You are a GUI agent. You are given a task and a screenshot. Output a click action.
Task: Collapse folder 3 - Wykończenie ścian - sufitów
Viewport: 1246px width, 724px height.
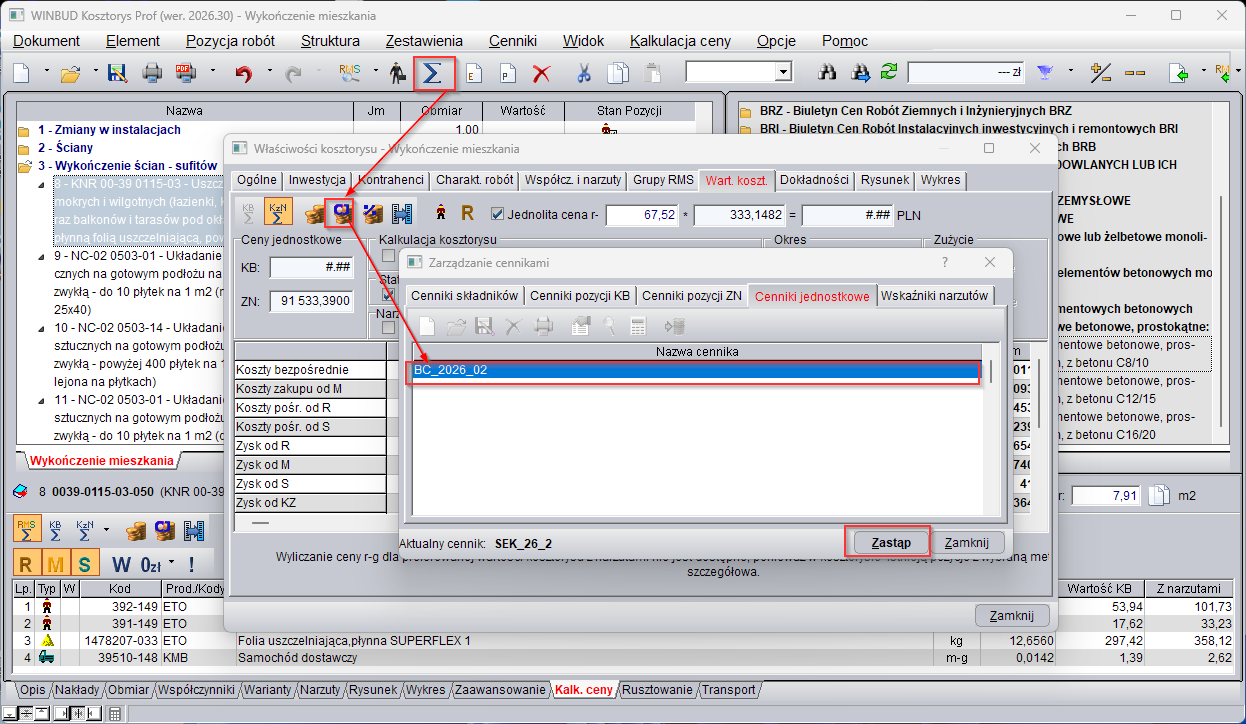click(x=24, y=166)
